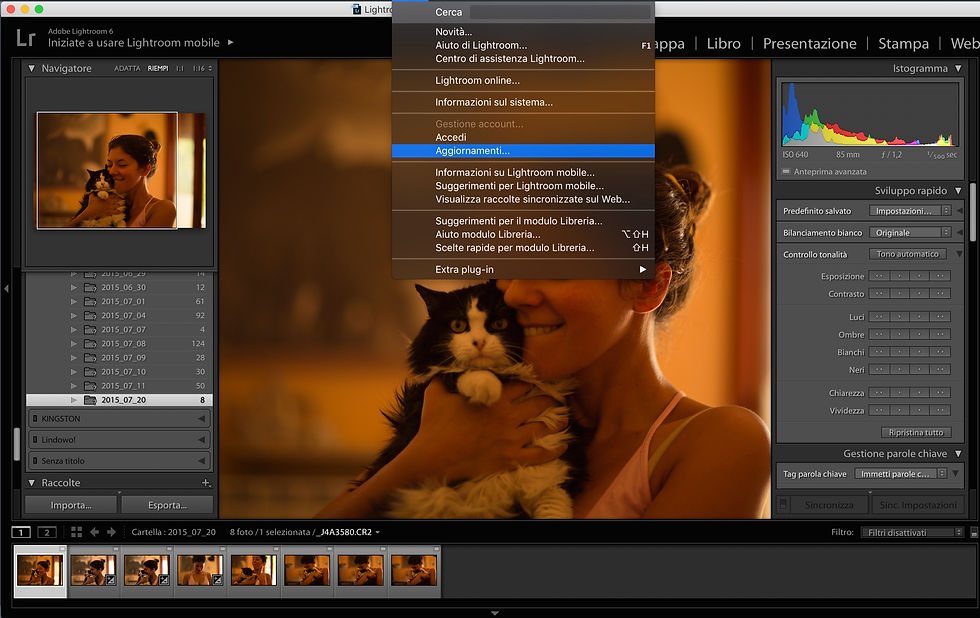The width and height of the screenshot is (980, 618).
Task: Set navigator zoom to RIEMPI
Action: tap(158, 68)
